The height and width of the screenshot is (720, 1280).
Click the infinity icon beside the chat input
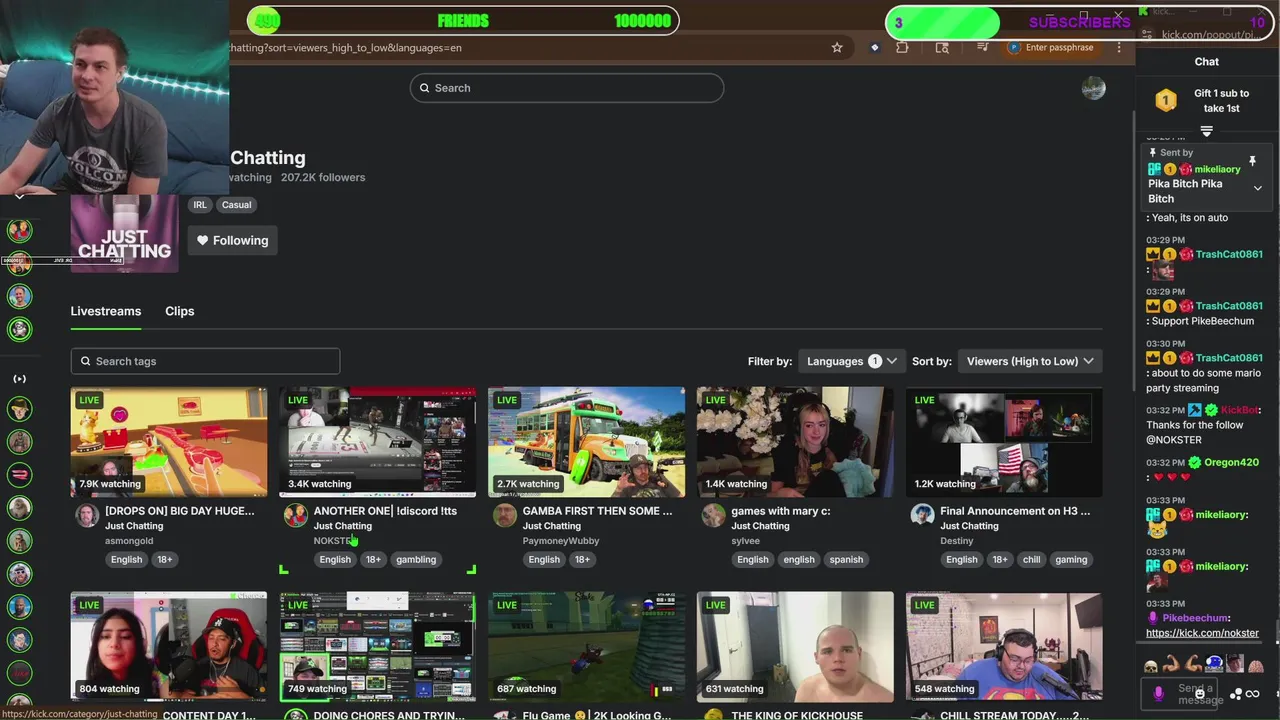1253,694
